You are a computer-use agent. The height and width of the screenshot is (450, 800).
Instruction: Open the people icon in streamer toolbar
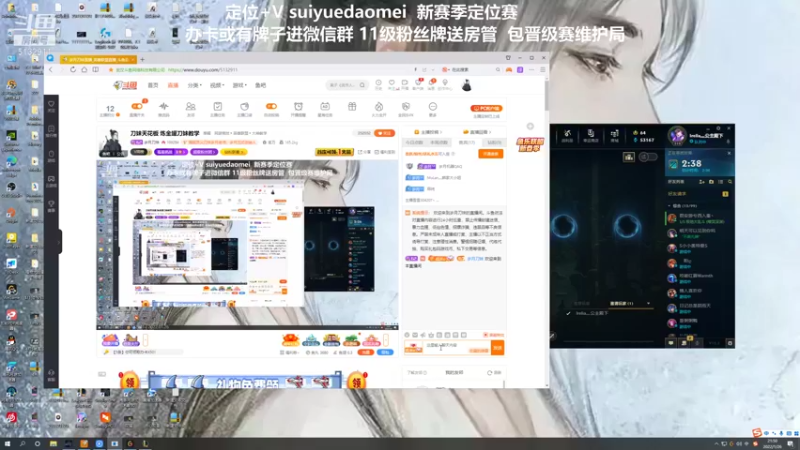click(x=190, y=106)
